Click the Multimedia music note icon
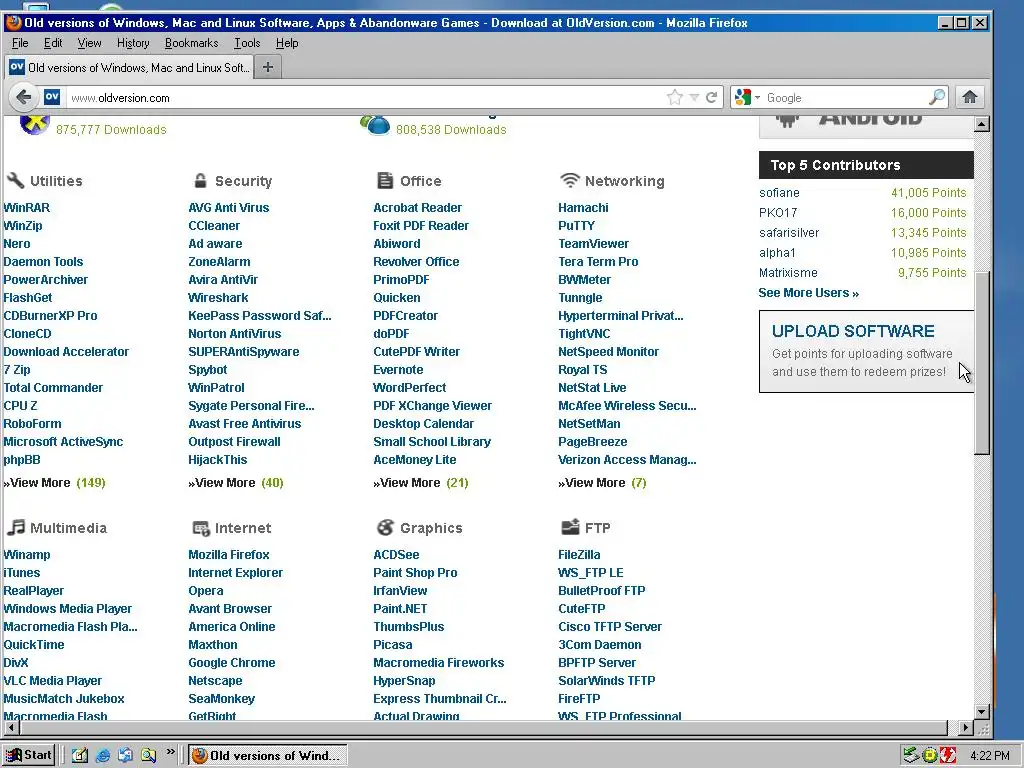This screenshot has width=1024, height=768. (x=16, y=527)
